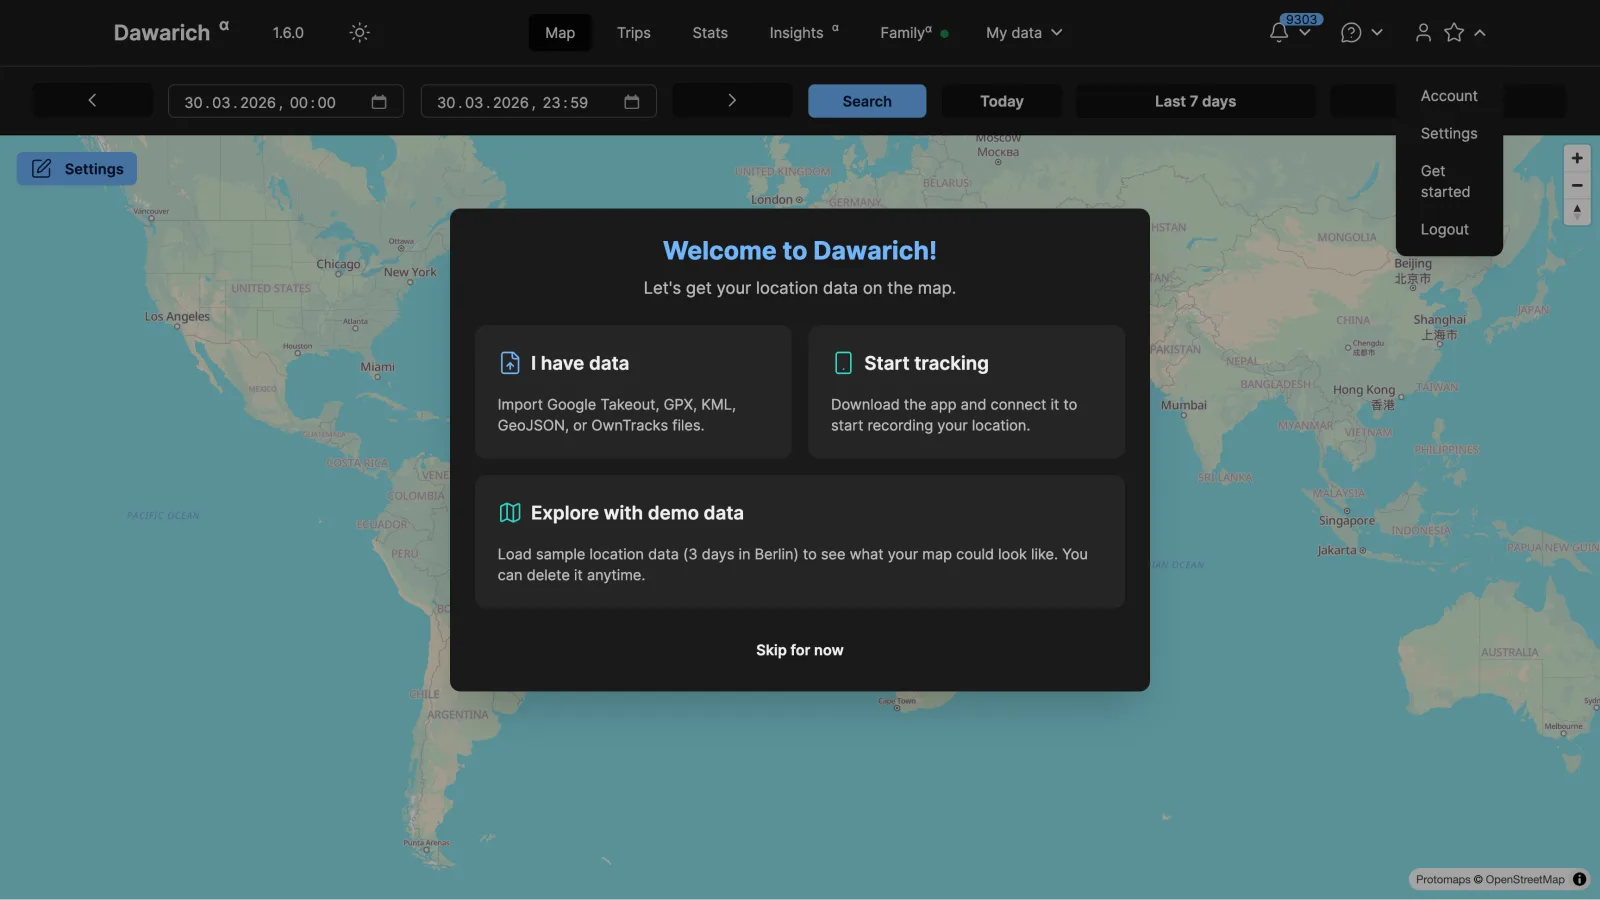Click the Today button
This screenshot has width=1600, height=900.
[1001, 101]
